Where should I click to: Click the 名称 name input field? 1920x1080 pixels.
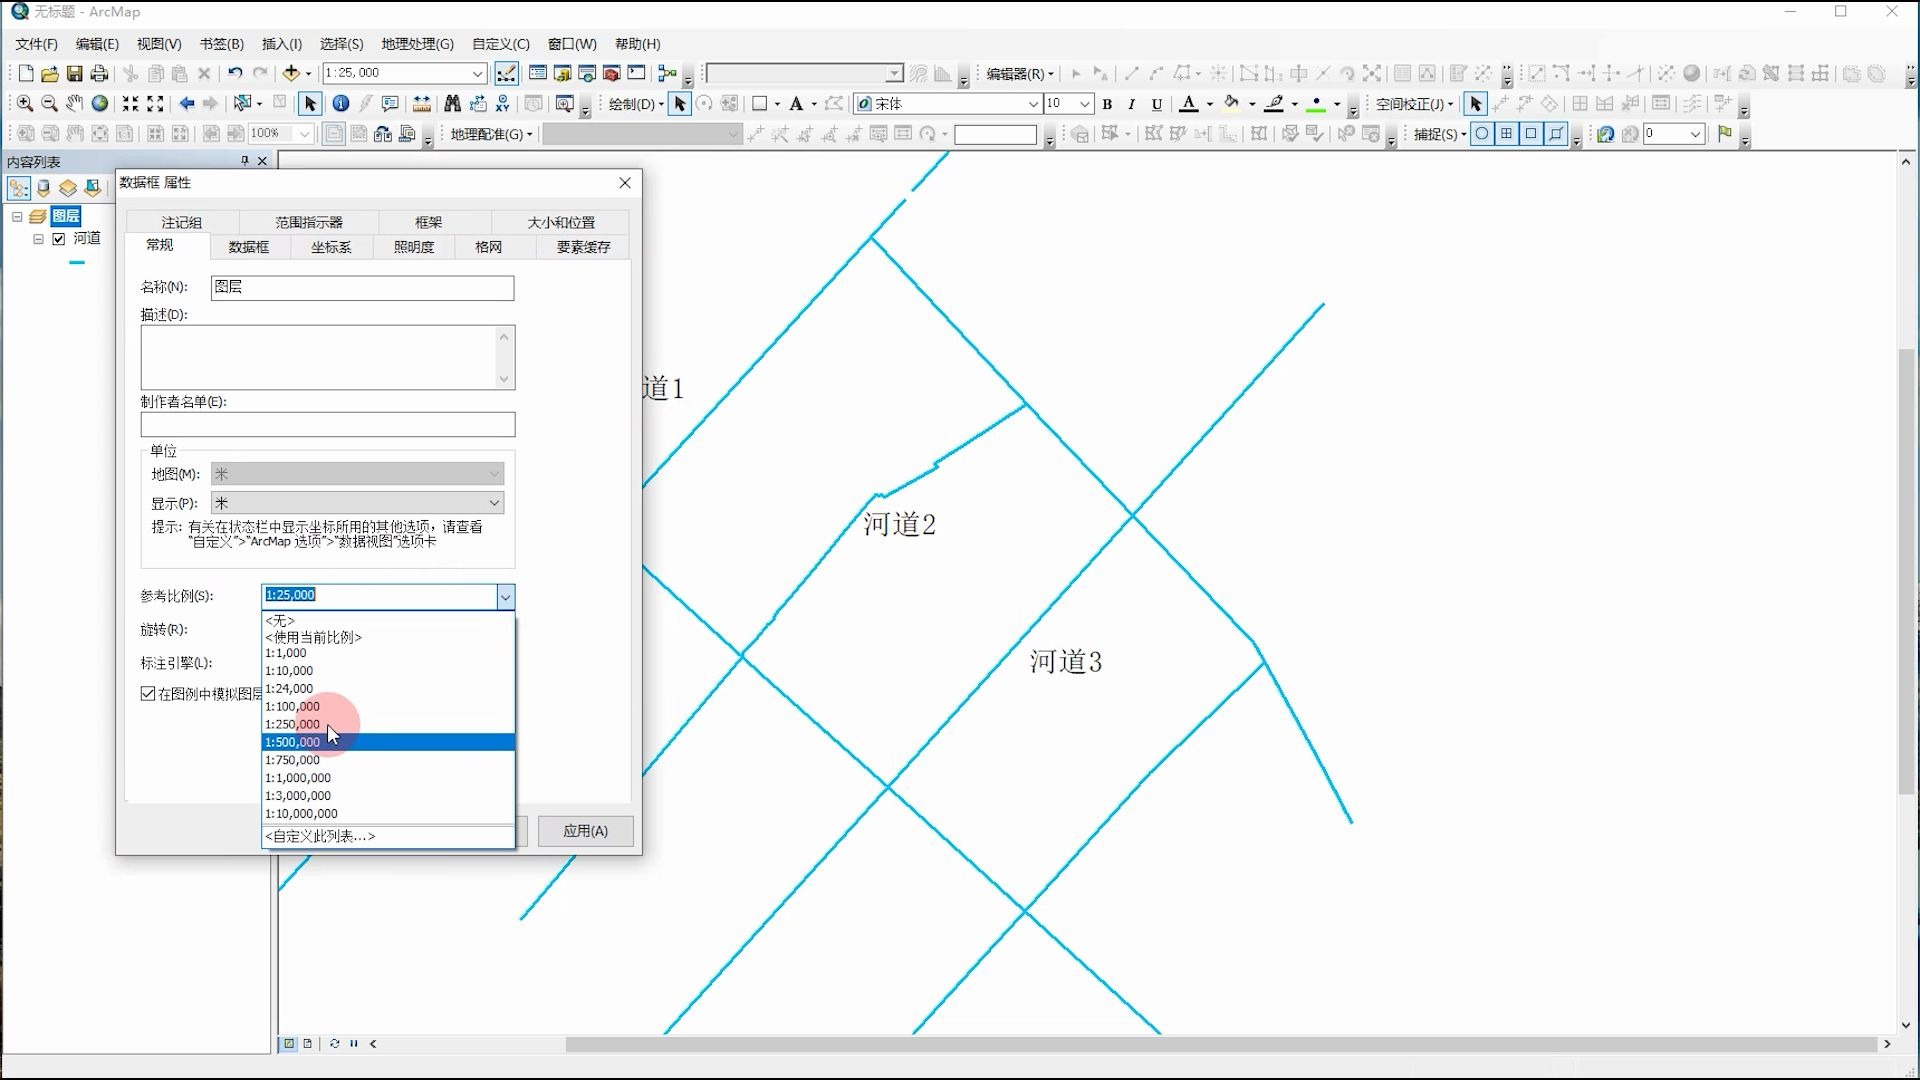pyautogui.click(x=362, y=287)
